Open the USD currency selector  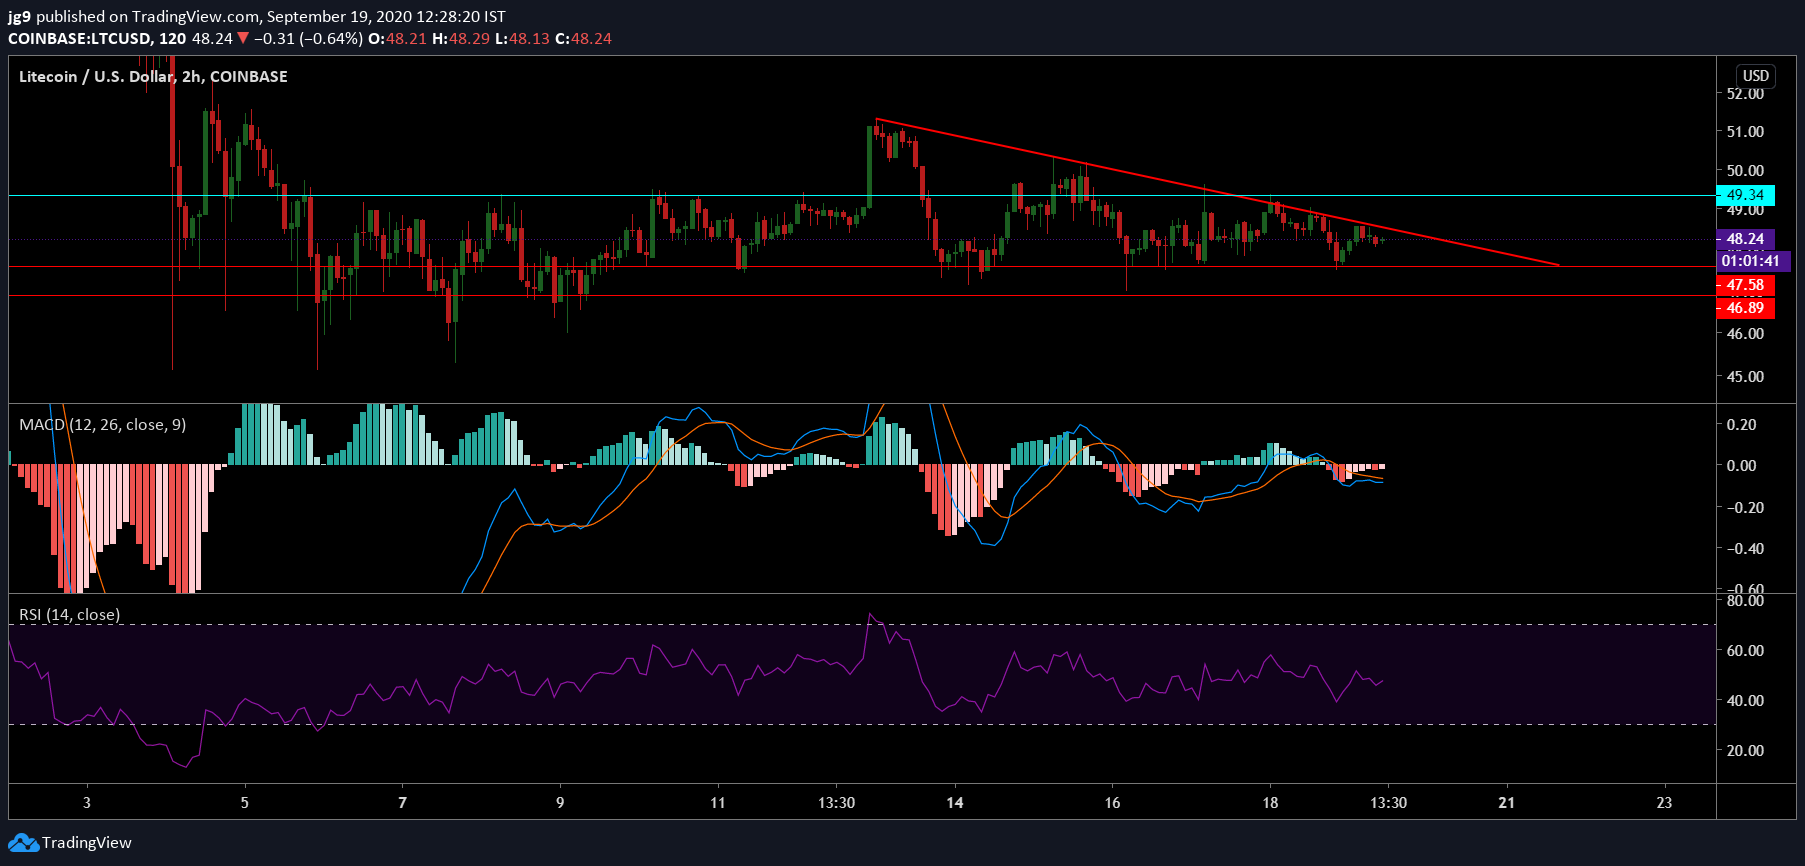pos(1755,76)
